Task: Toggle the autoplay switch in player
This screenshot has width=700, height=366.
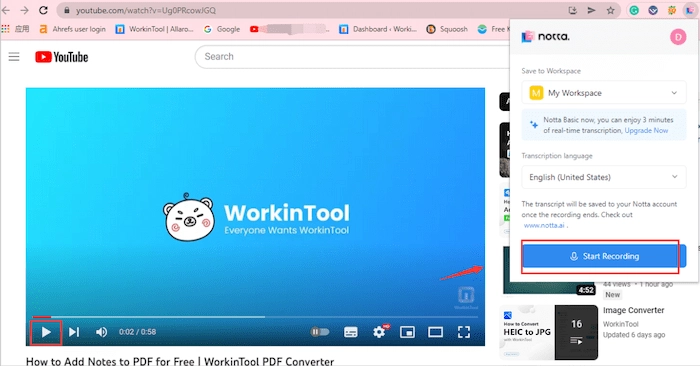Action: coord(320,332)
